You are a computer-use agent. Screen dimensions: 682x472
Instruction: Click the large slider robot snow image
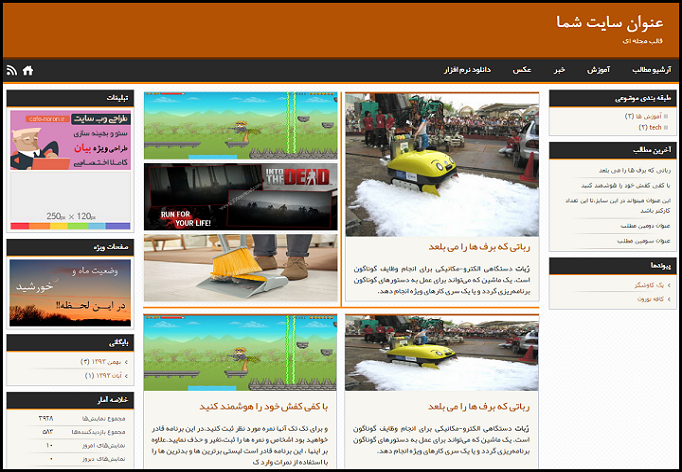click(442, 164)
